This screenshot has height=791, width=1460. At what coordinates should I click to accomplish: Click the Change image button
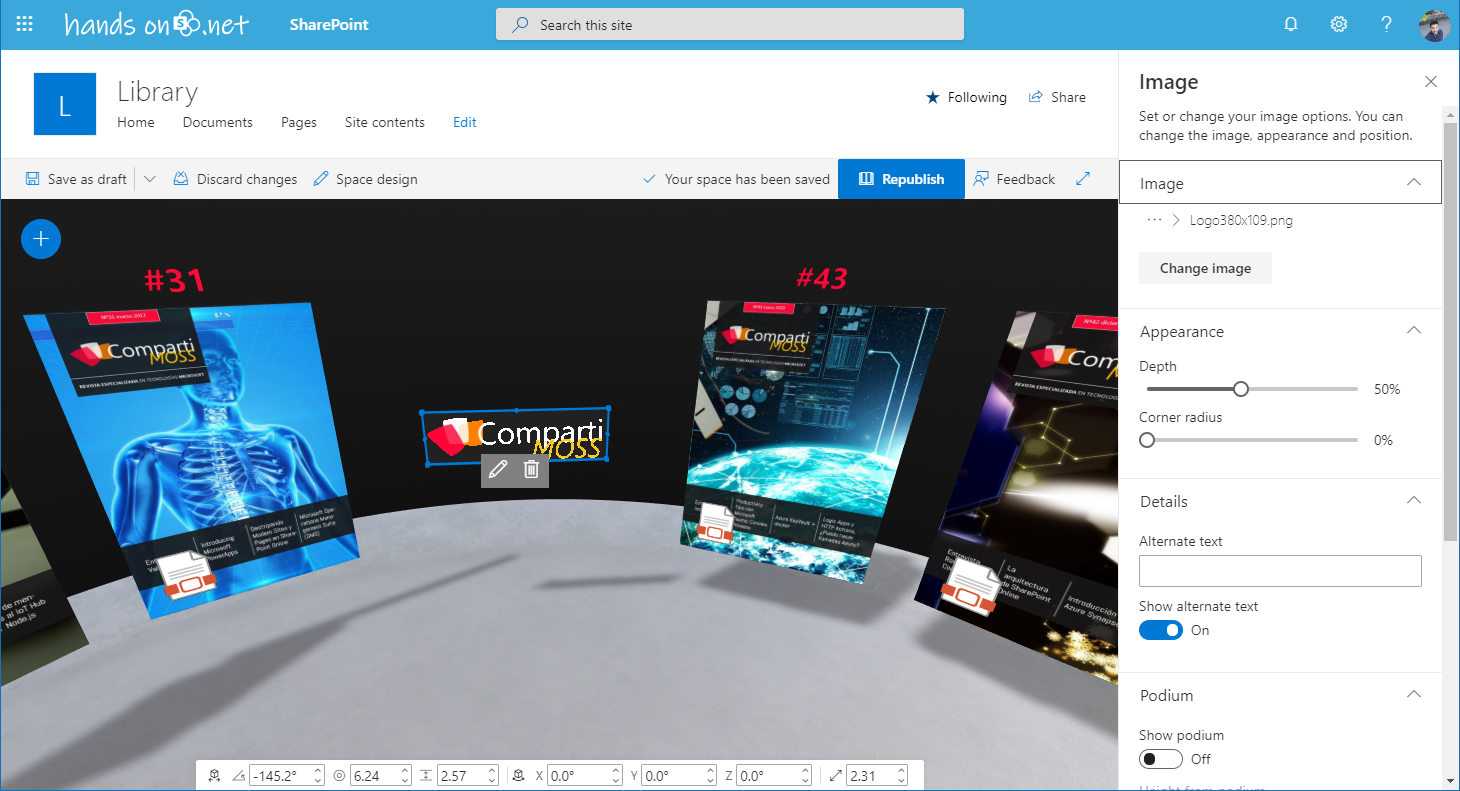(x=1205, y=268)
